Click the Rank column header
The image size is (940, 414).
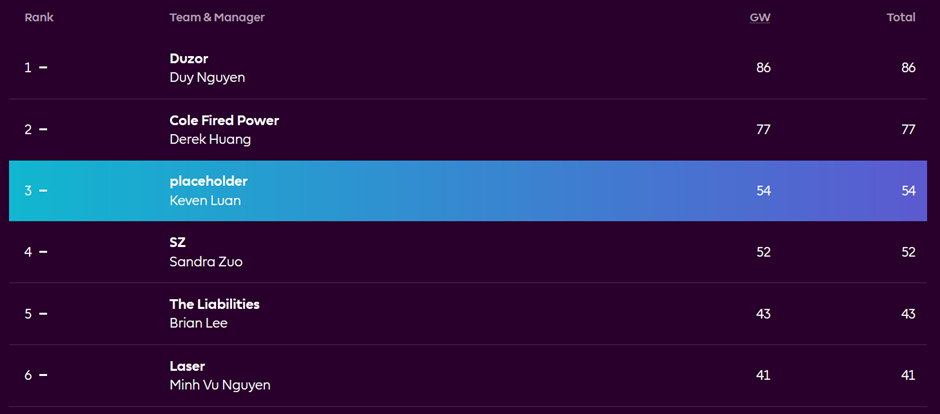click(39, 18)
